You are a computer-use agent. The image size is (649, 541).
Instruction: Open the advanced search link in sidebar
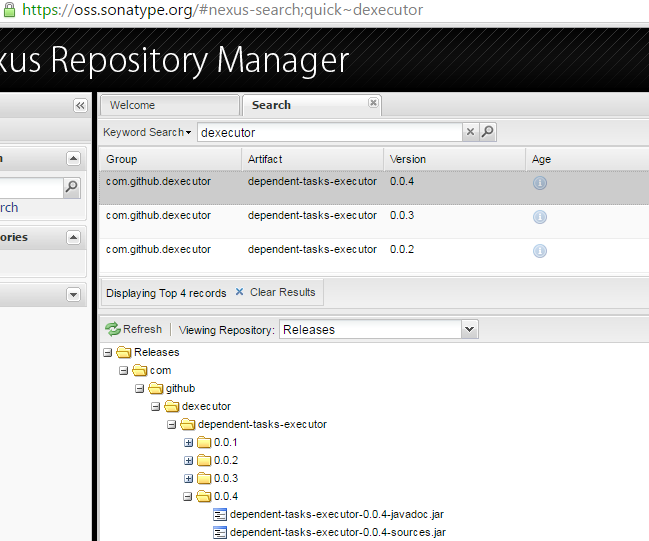[x=9, y=207]
